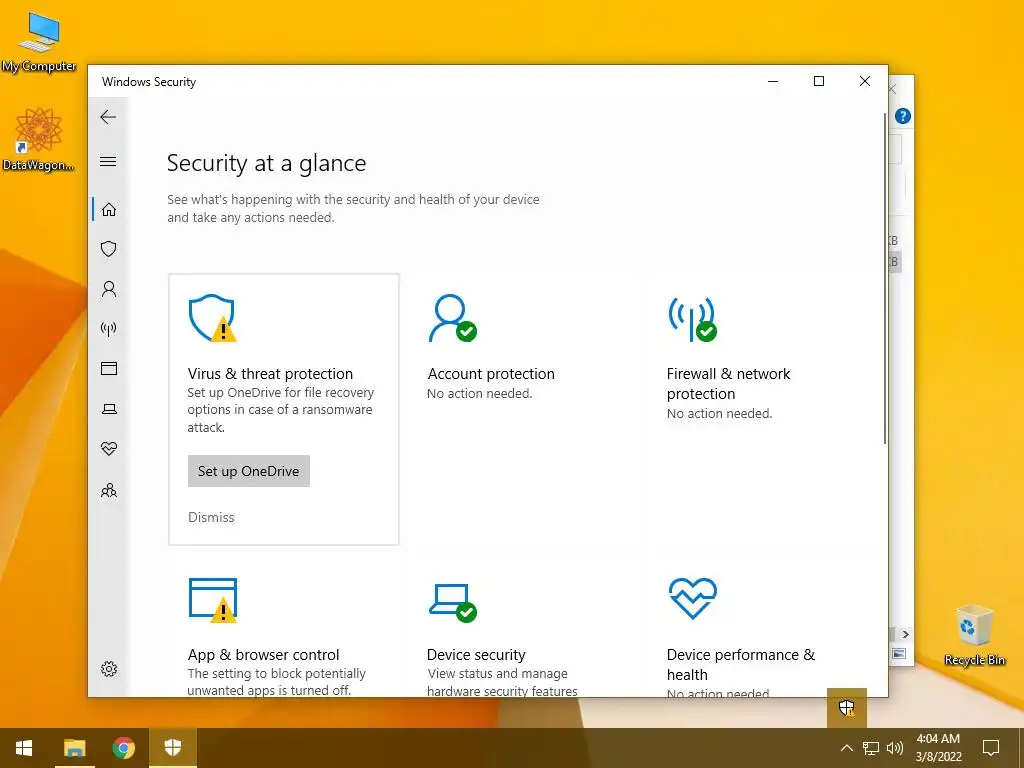
Task: Open Action Center notifications icon
Action: [991, 748]
